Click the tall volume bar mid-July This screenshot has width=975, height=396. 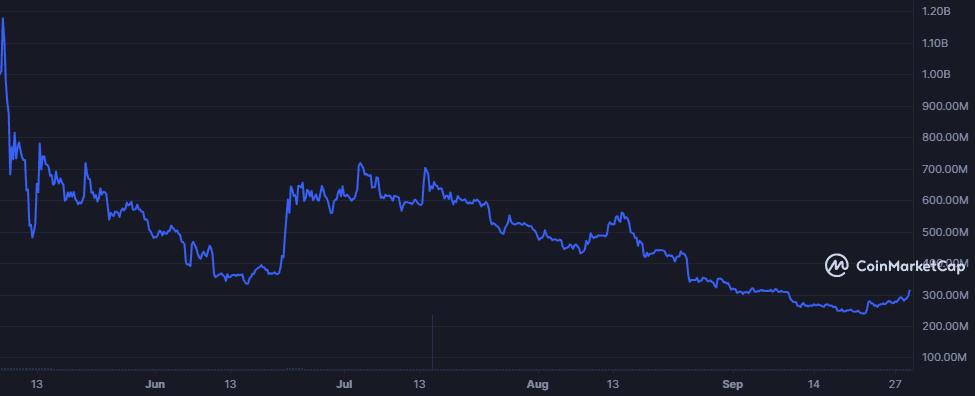point(432,342)
